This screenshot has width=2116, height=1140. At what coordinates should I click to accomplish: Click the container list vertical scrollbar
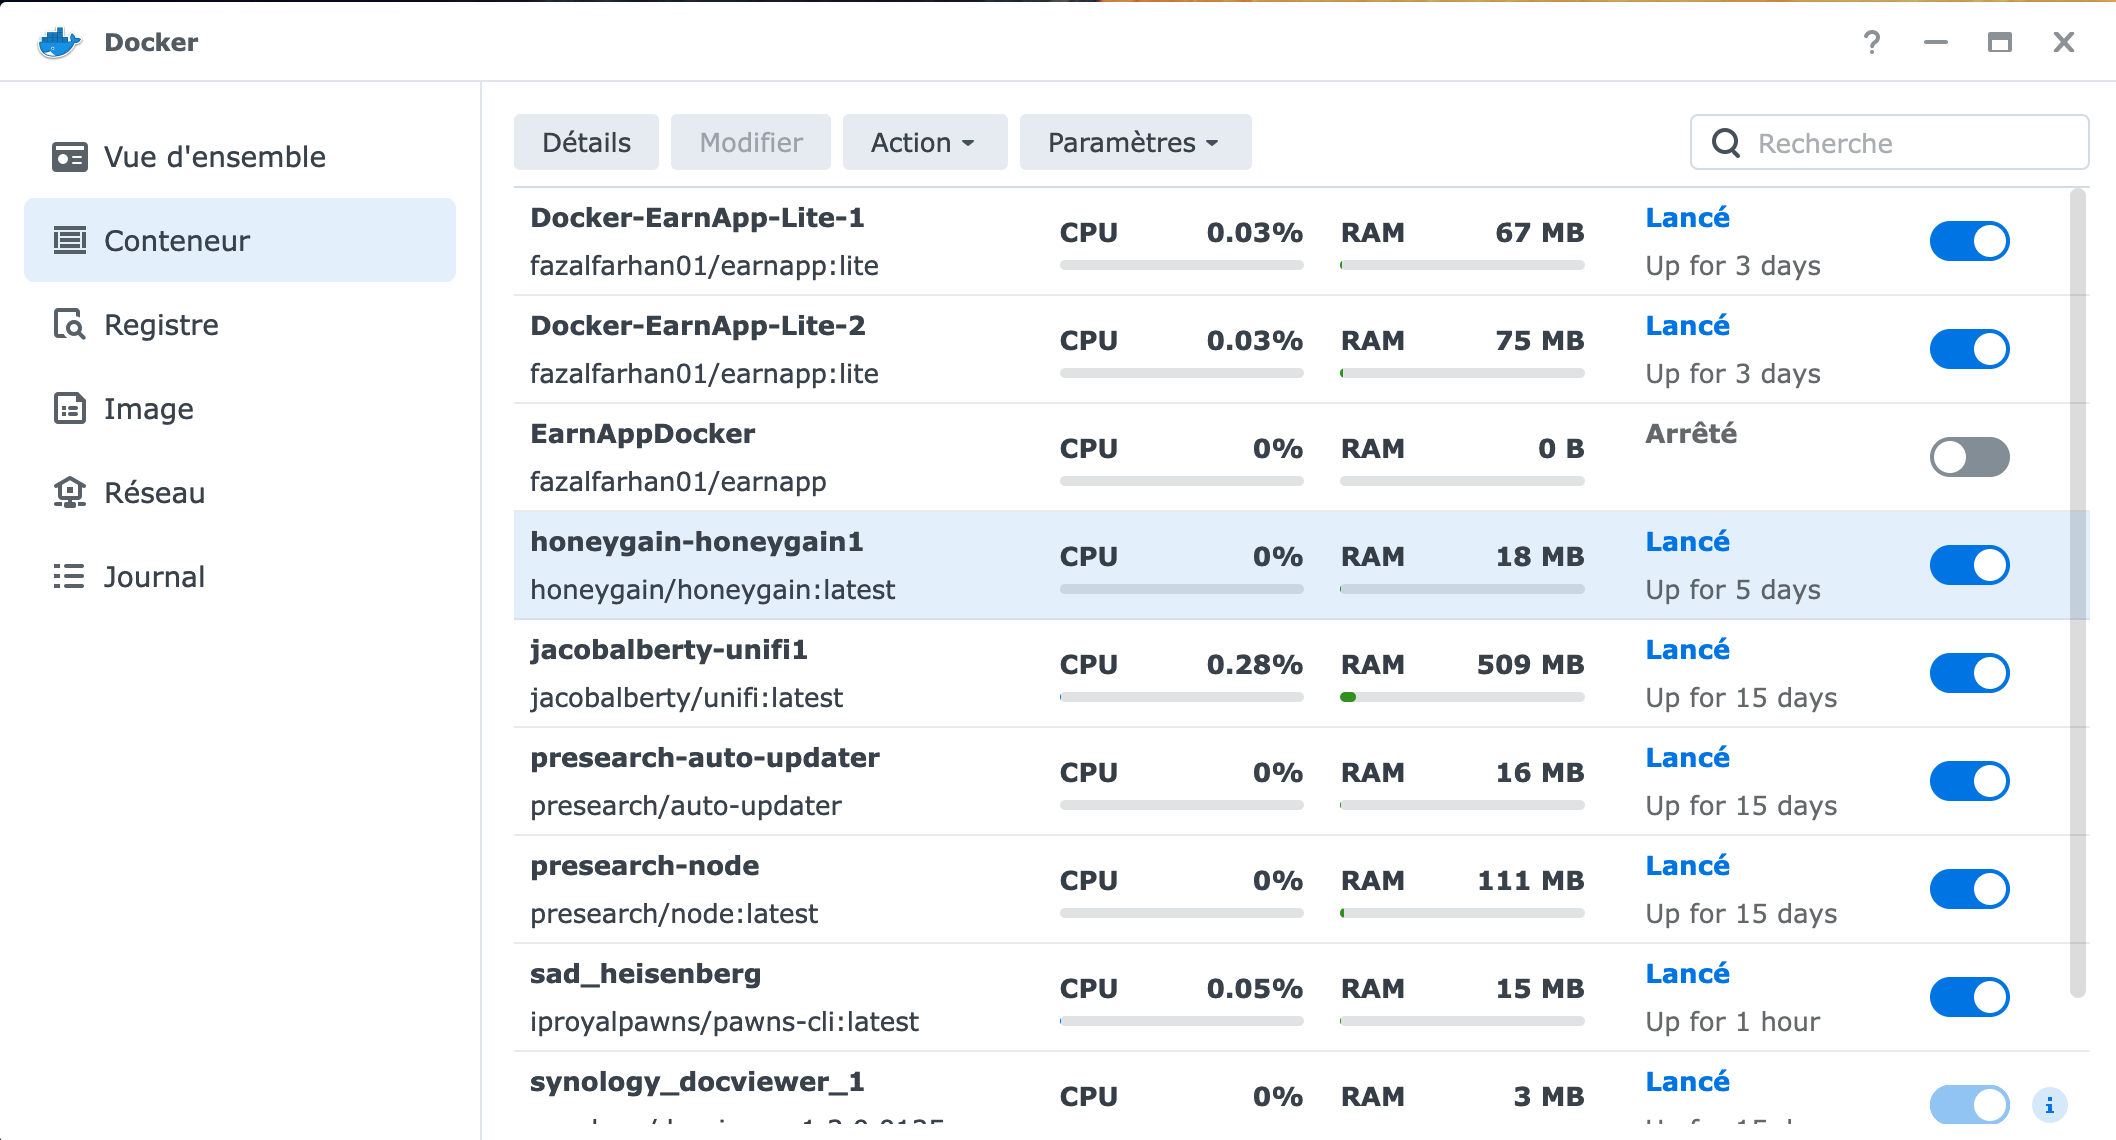tap(2077, 593)
